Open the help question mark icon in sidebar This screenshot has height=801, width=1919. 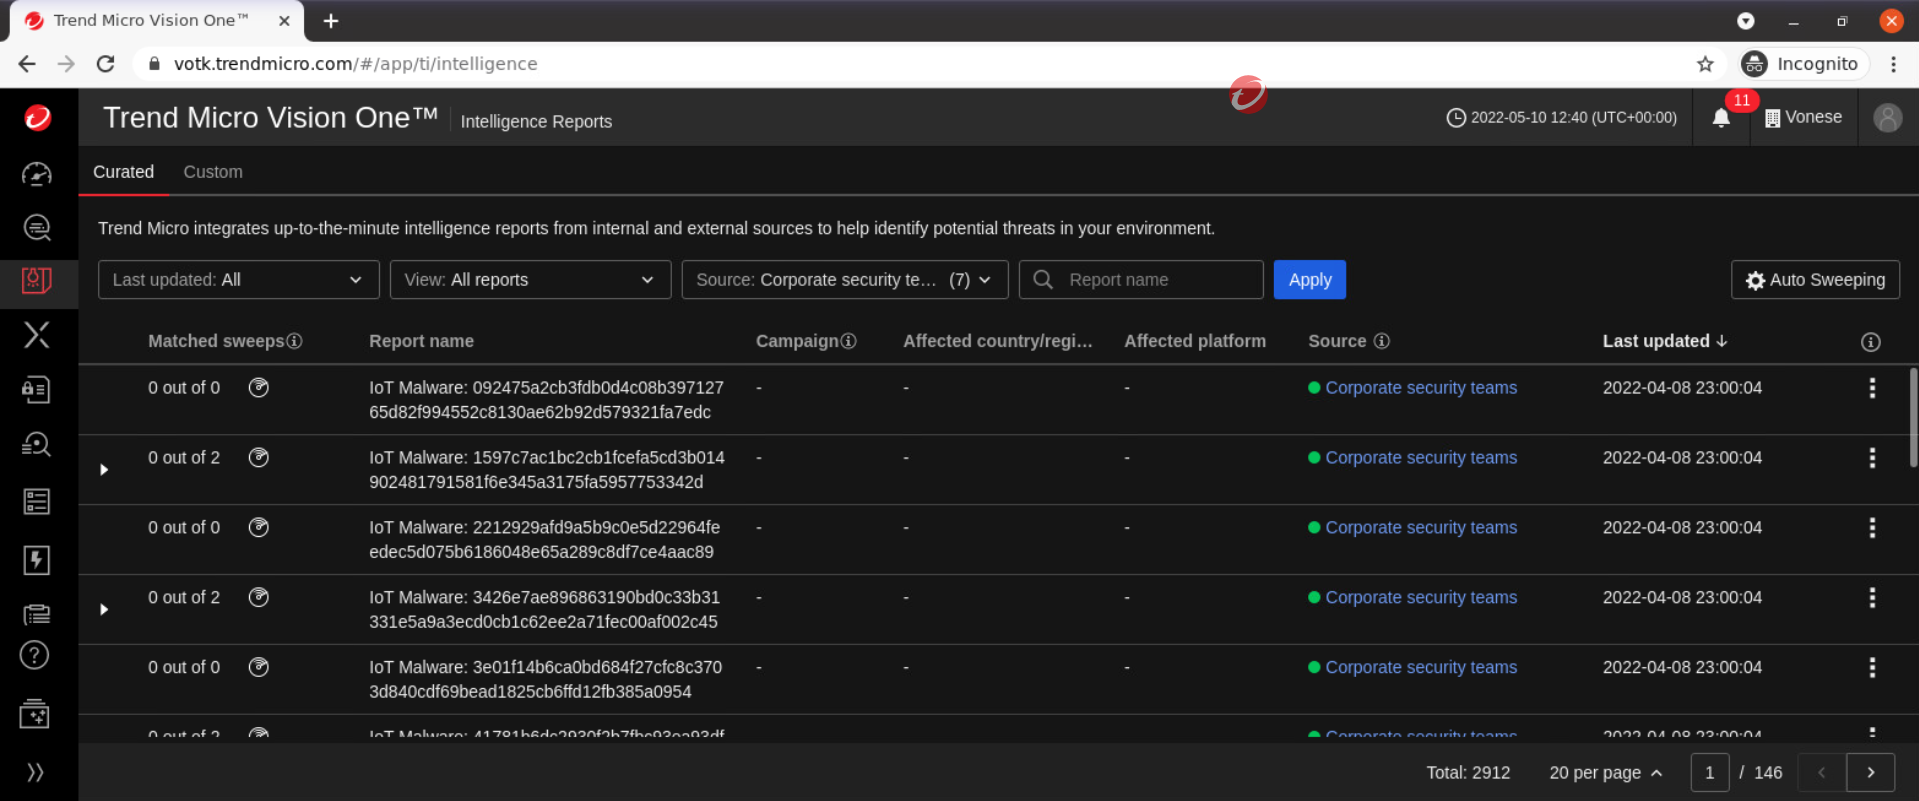(x=35, y=655)
